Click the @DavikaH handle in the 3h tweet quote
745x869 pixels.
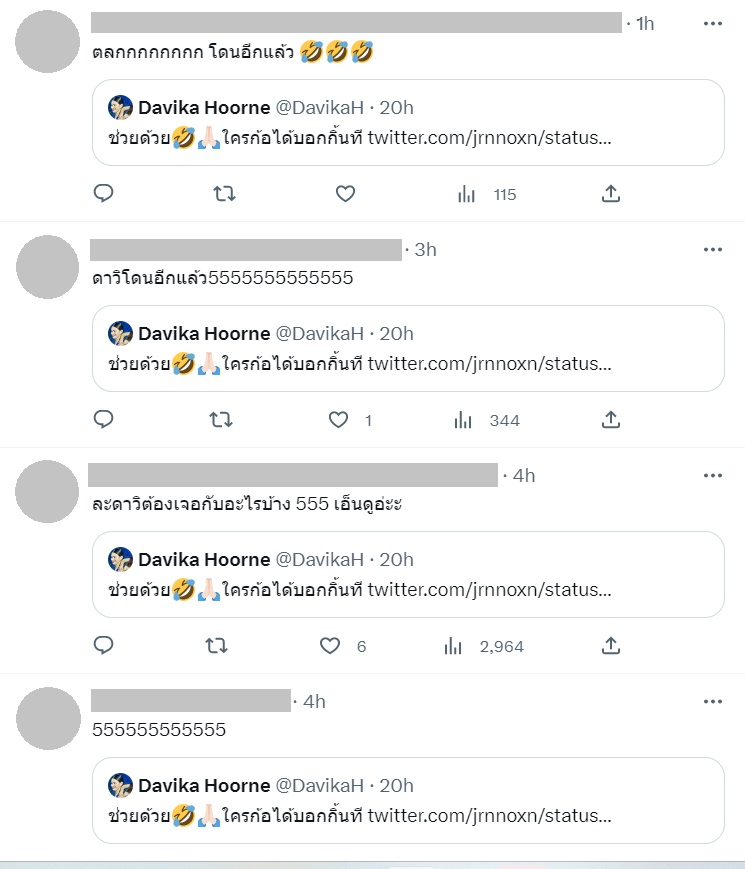pyautogui.click(x=320, y=333)
